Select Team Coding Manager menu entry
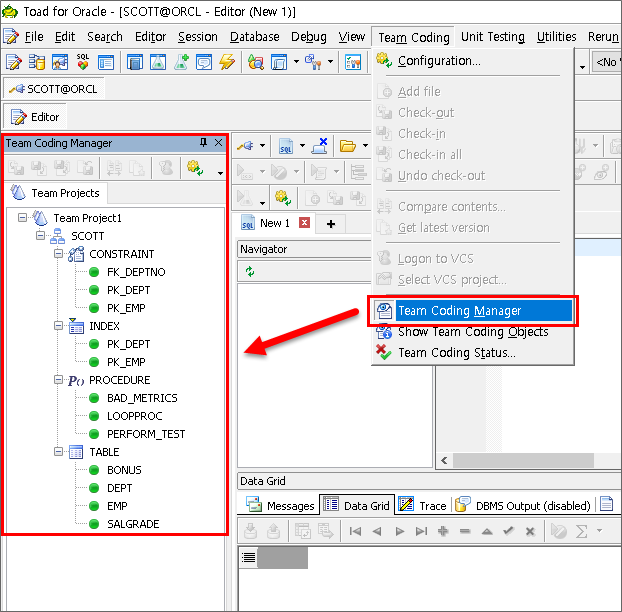 click(473, 311)
